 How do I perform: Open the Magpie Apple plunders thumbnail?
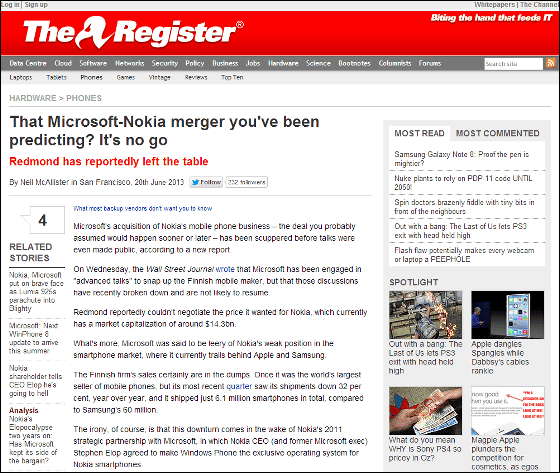[508, 410]
